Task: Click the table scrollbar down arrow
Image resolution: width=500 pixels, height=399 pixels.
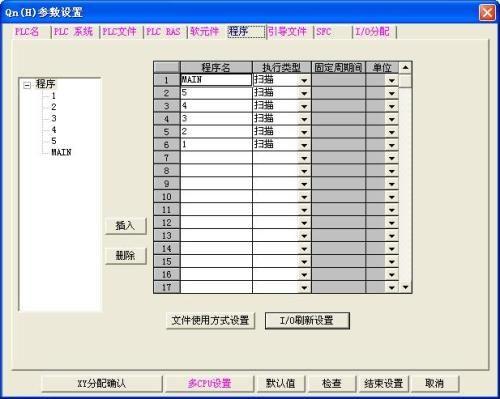Action: (405, 287)
